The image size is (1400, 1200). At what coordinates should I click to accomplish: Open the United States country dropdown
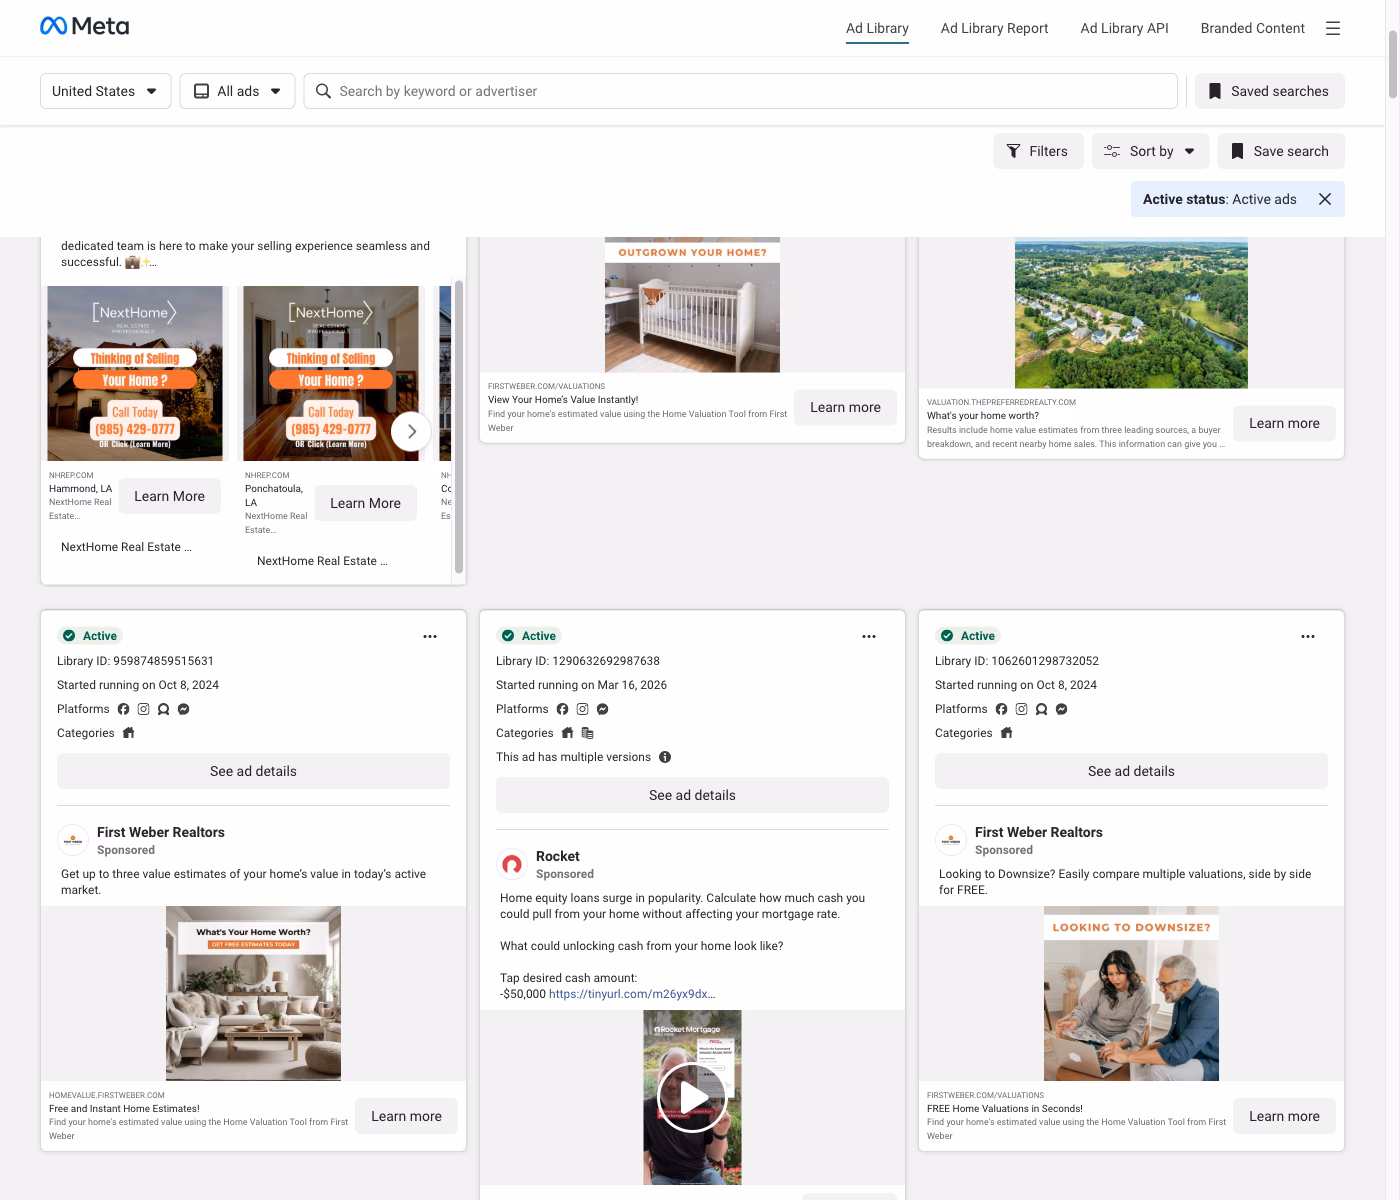pos(105,91)
